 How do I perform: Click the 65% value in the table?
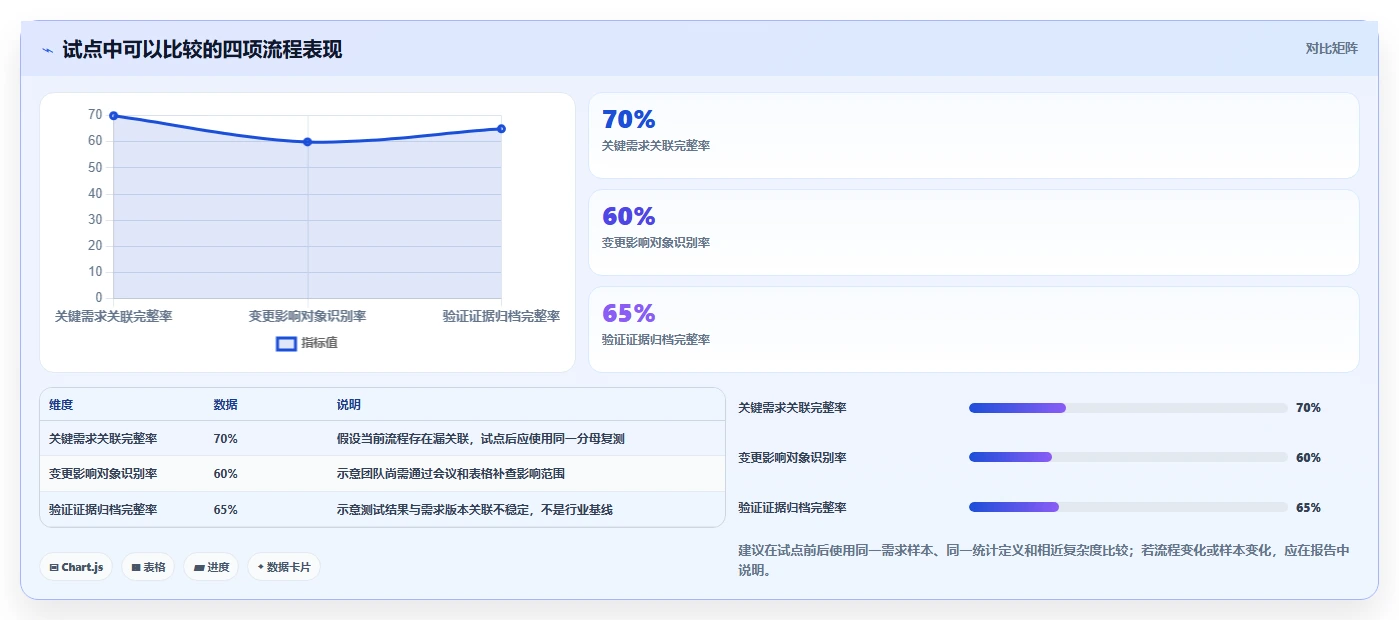tap(225, 509)
